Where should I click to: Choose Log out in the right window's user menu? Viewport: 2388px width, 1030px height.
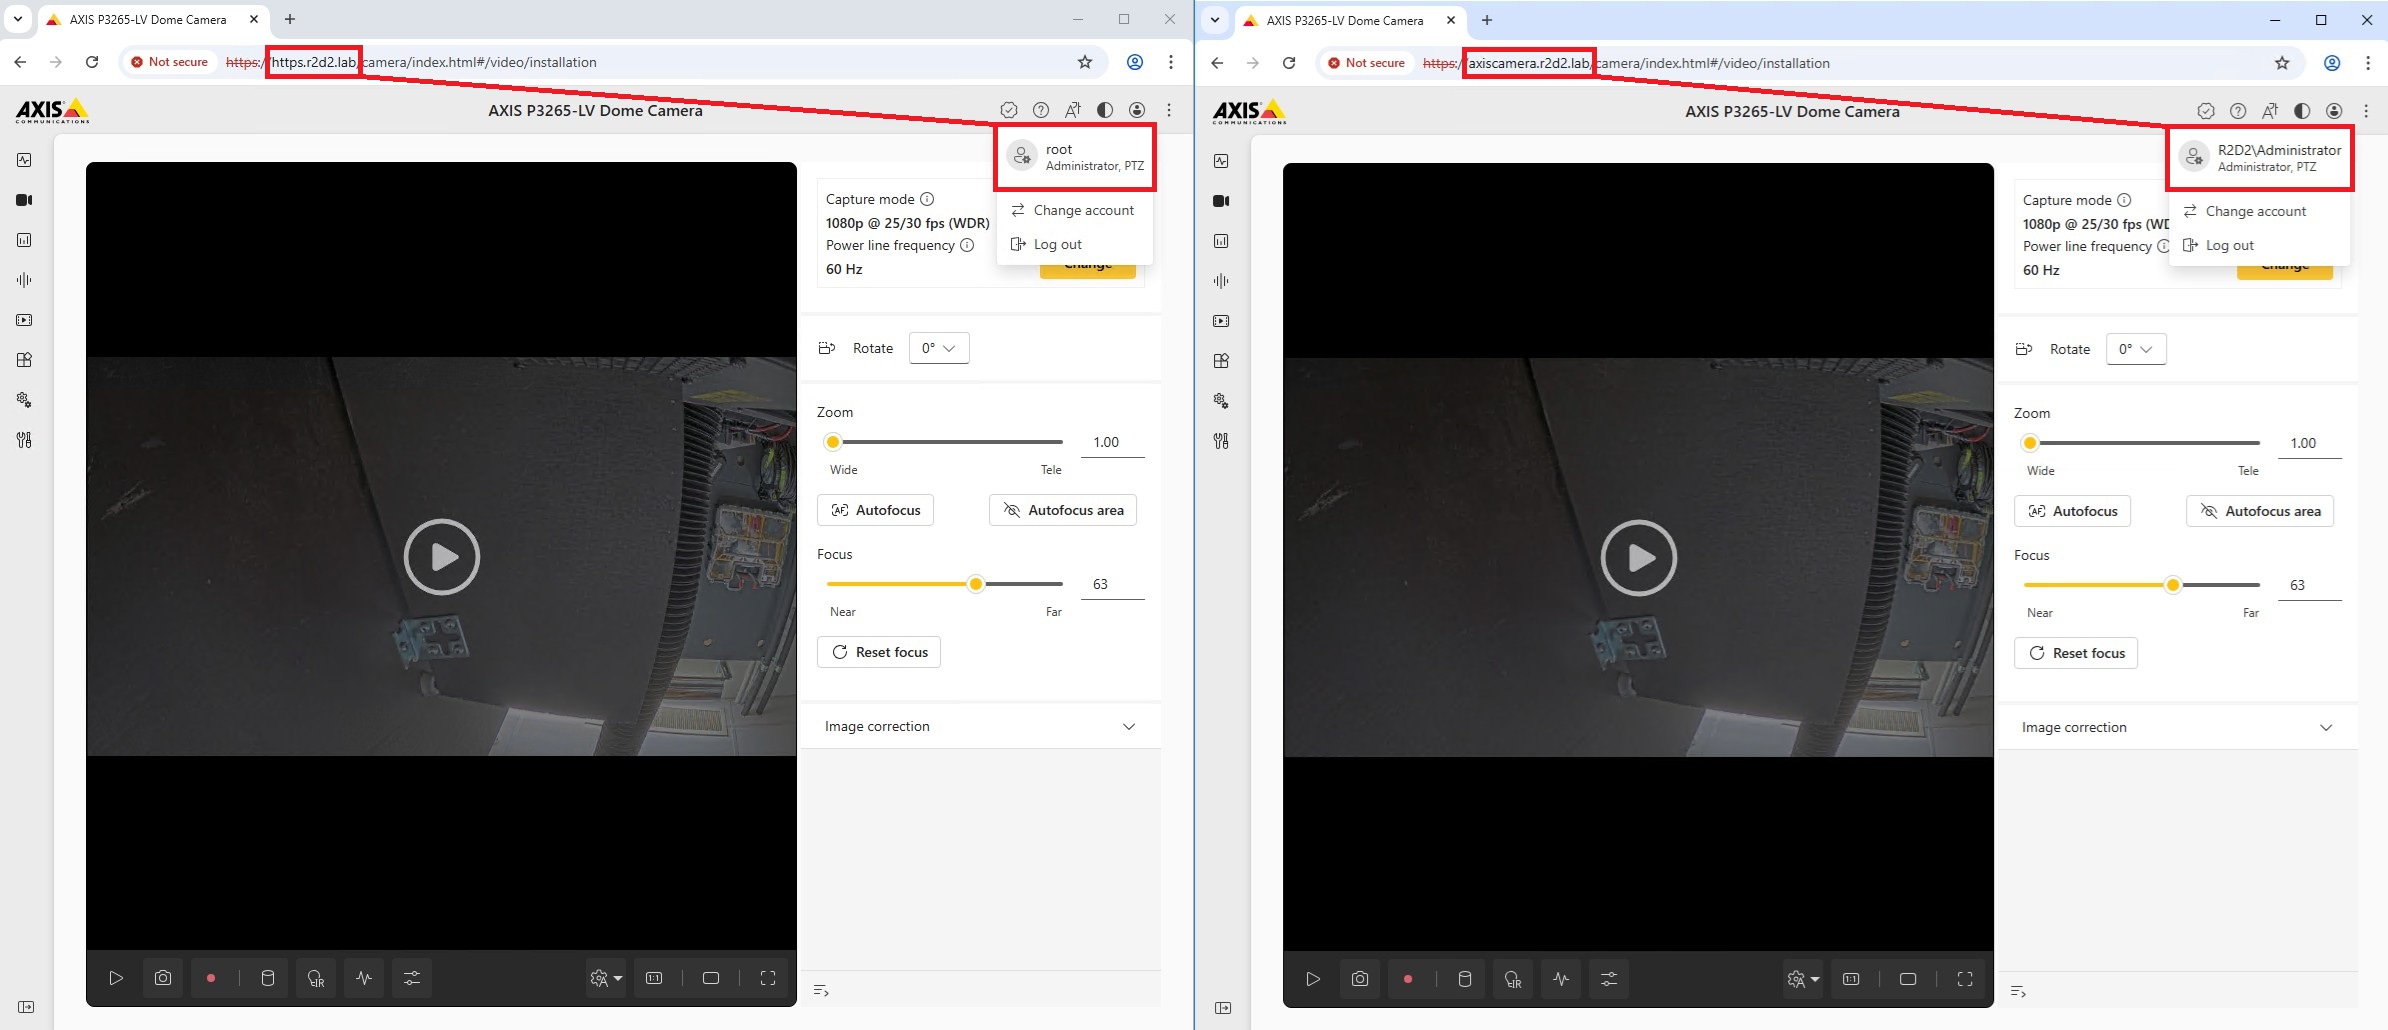(x=2229, y=245)
